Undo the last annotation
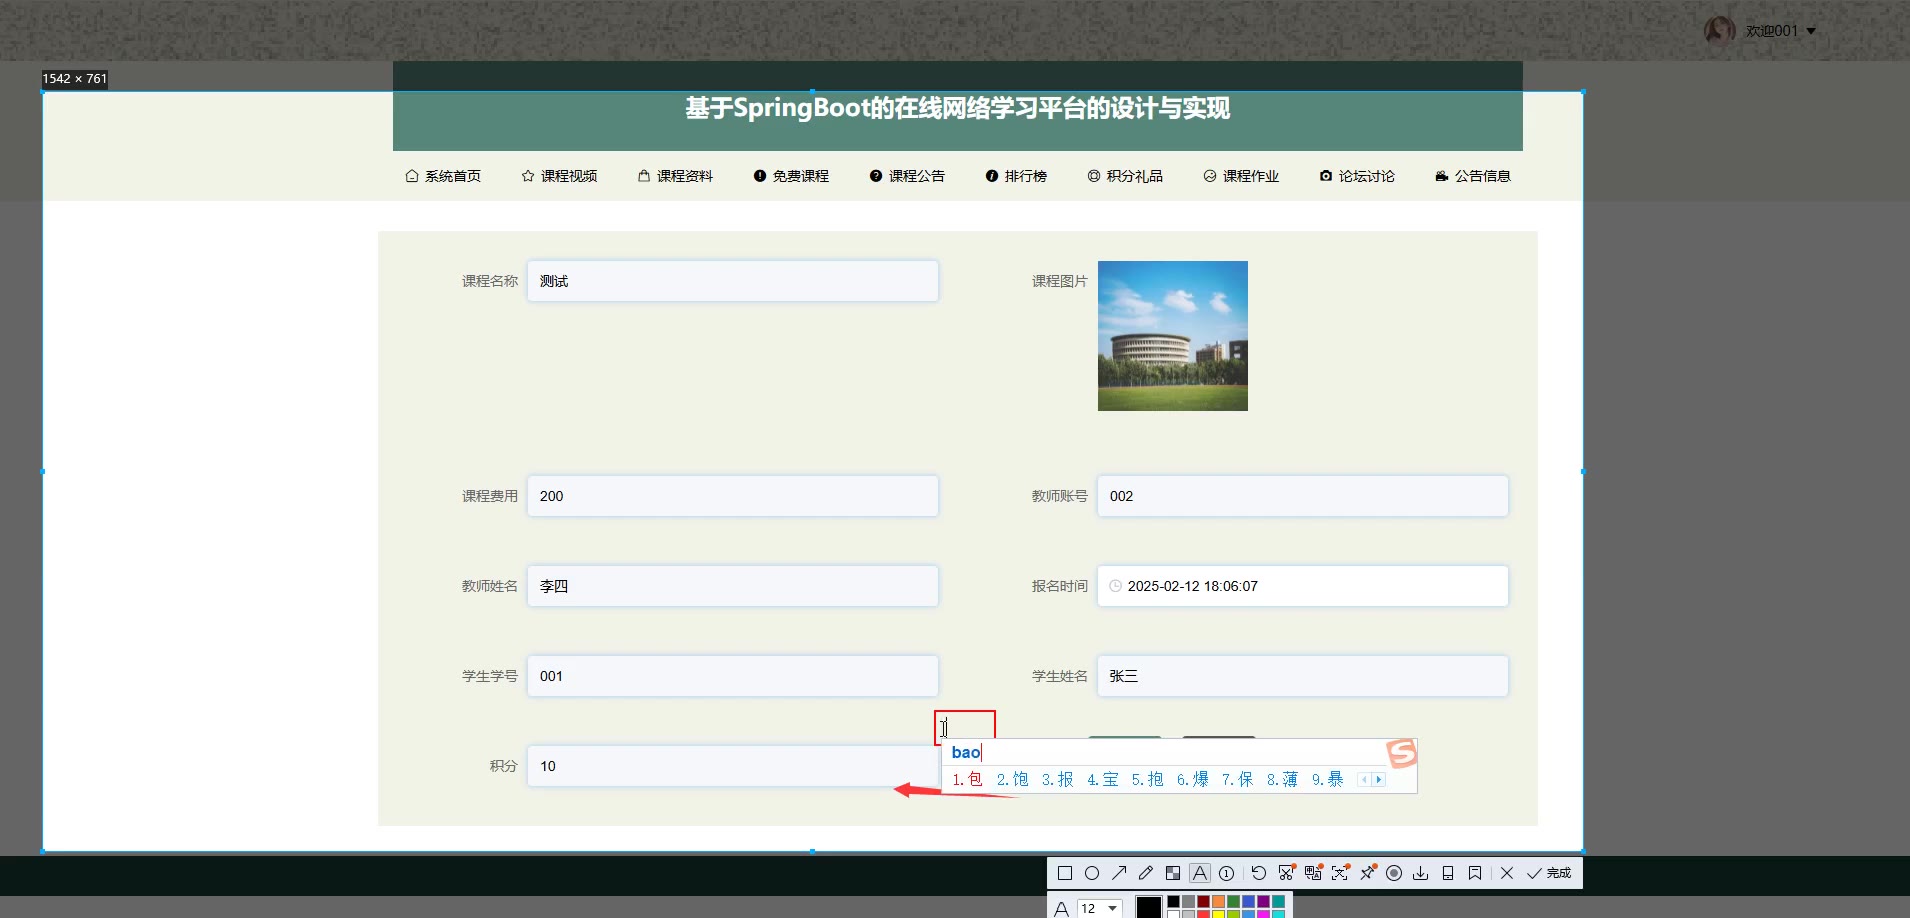The width and height of the screenshot is (1910, 918). click(1259, 873)
